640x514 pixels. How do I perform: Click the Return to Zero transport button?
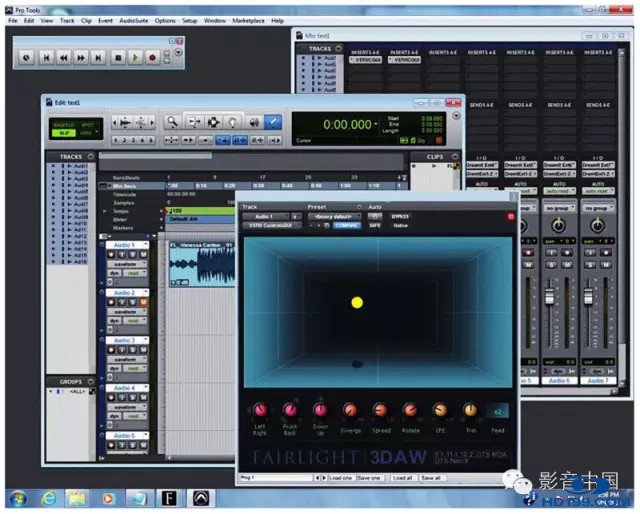pos(46,58)
